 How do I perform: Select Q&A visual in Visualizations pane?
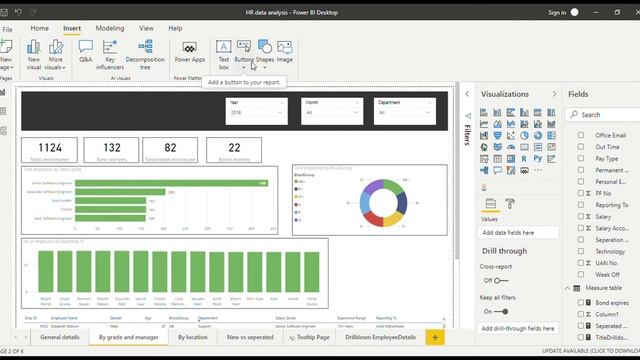498,170
